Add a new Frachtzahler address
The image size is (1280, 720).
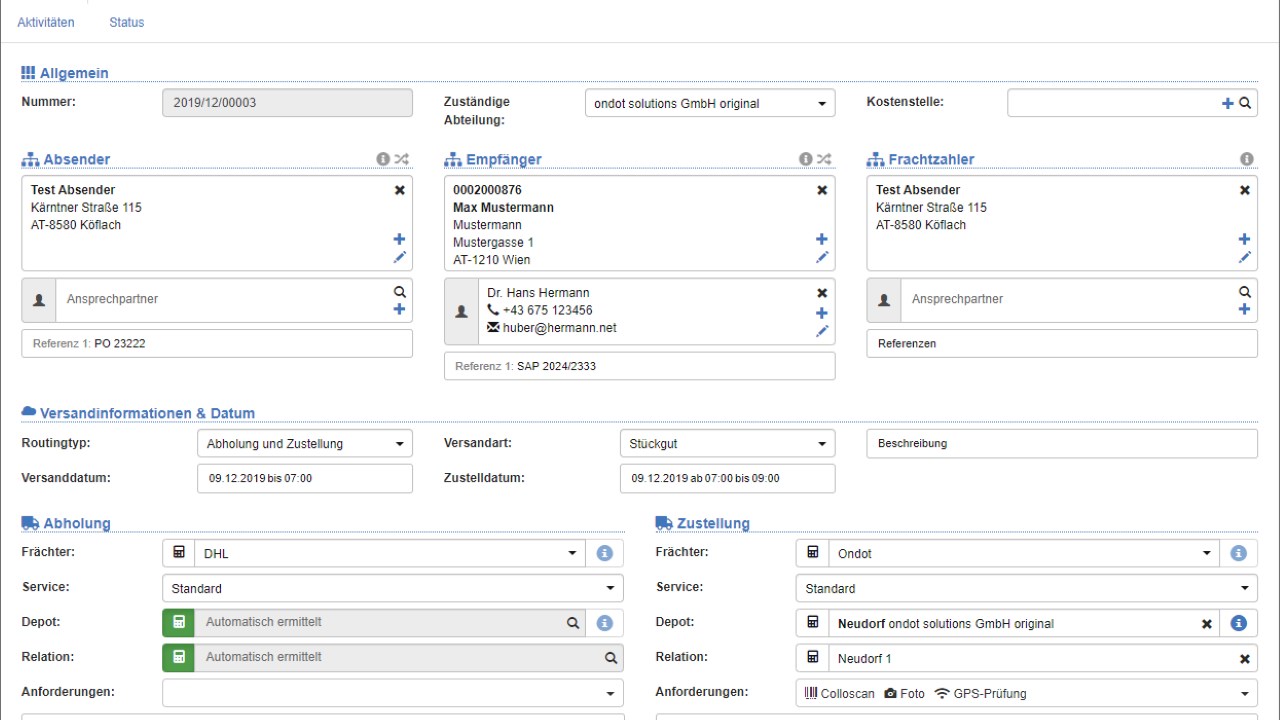click(x=1244, y=239)
